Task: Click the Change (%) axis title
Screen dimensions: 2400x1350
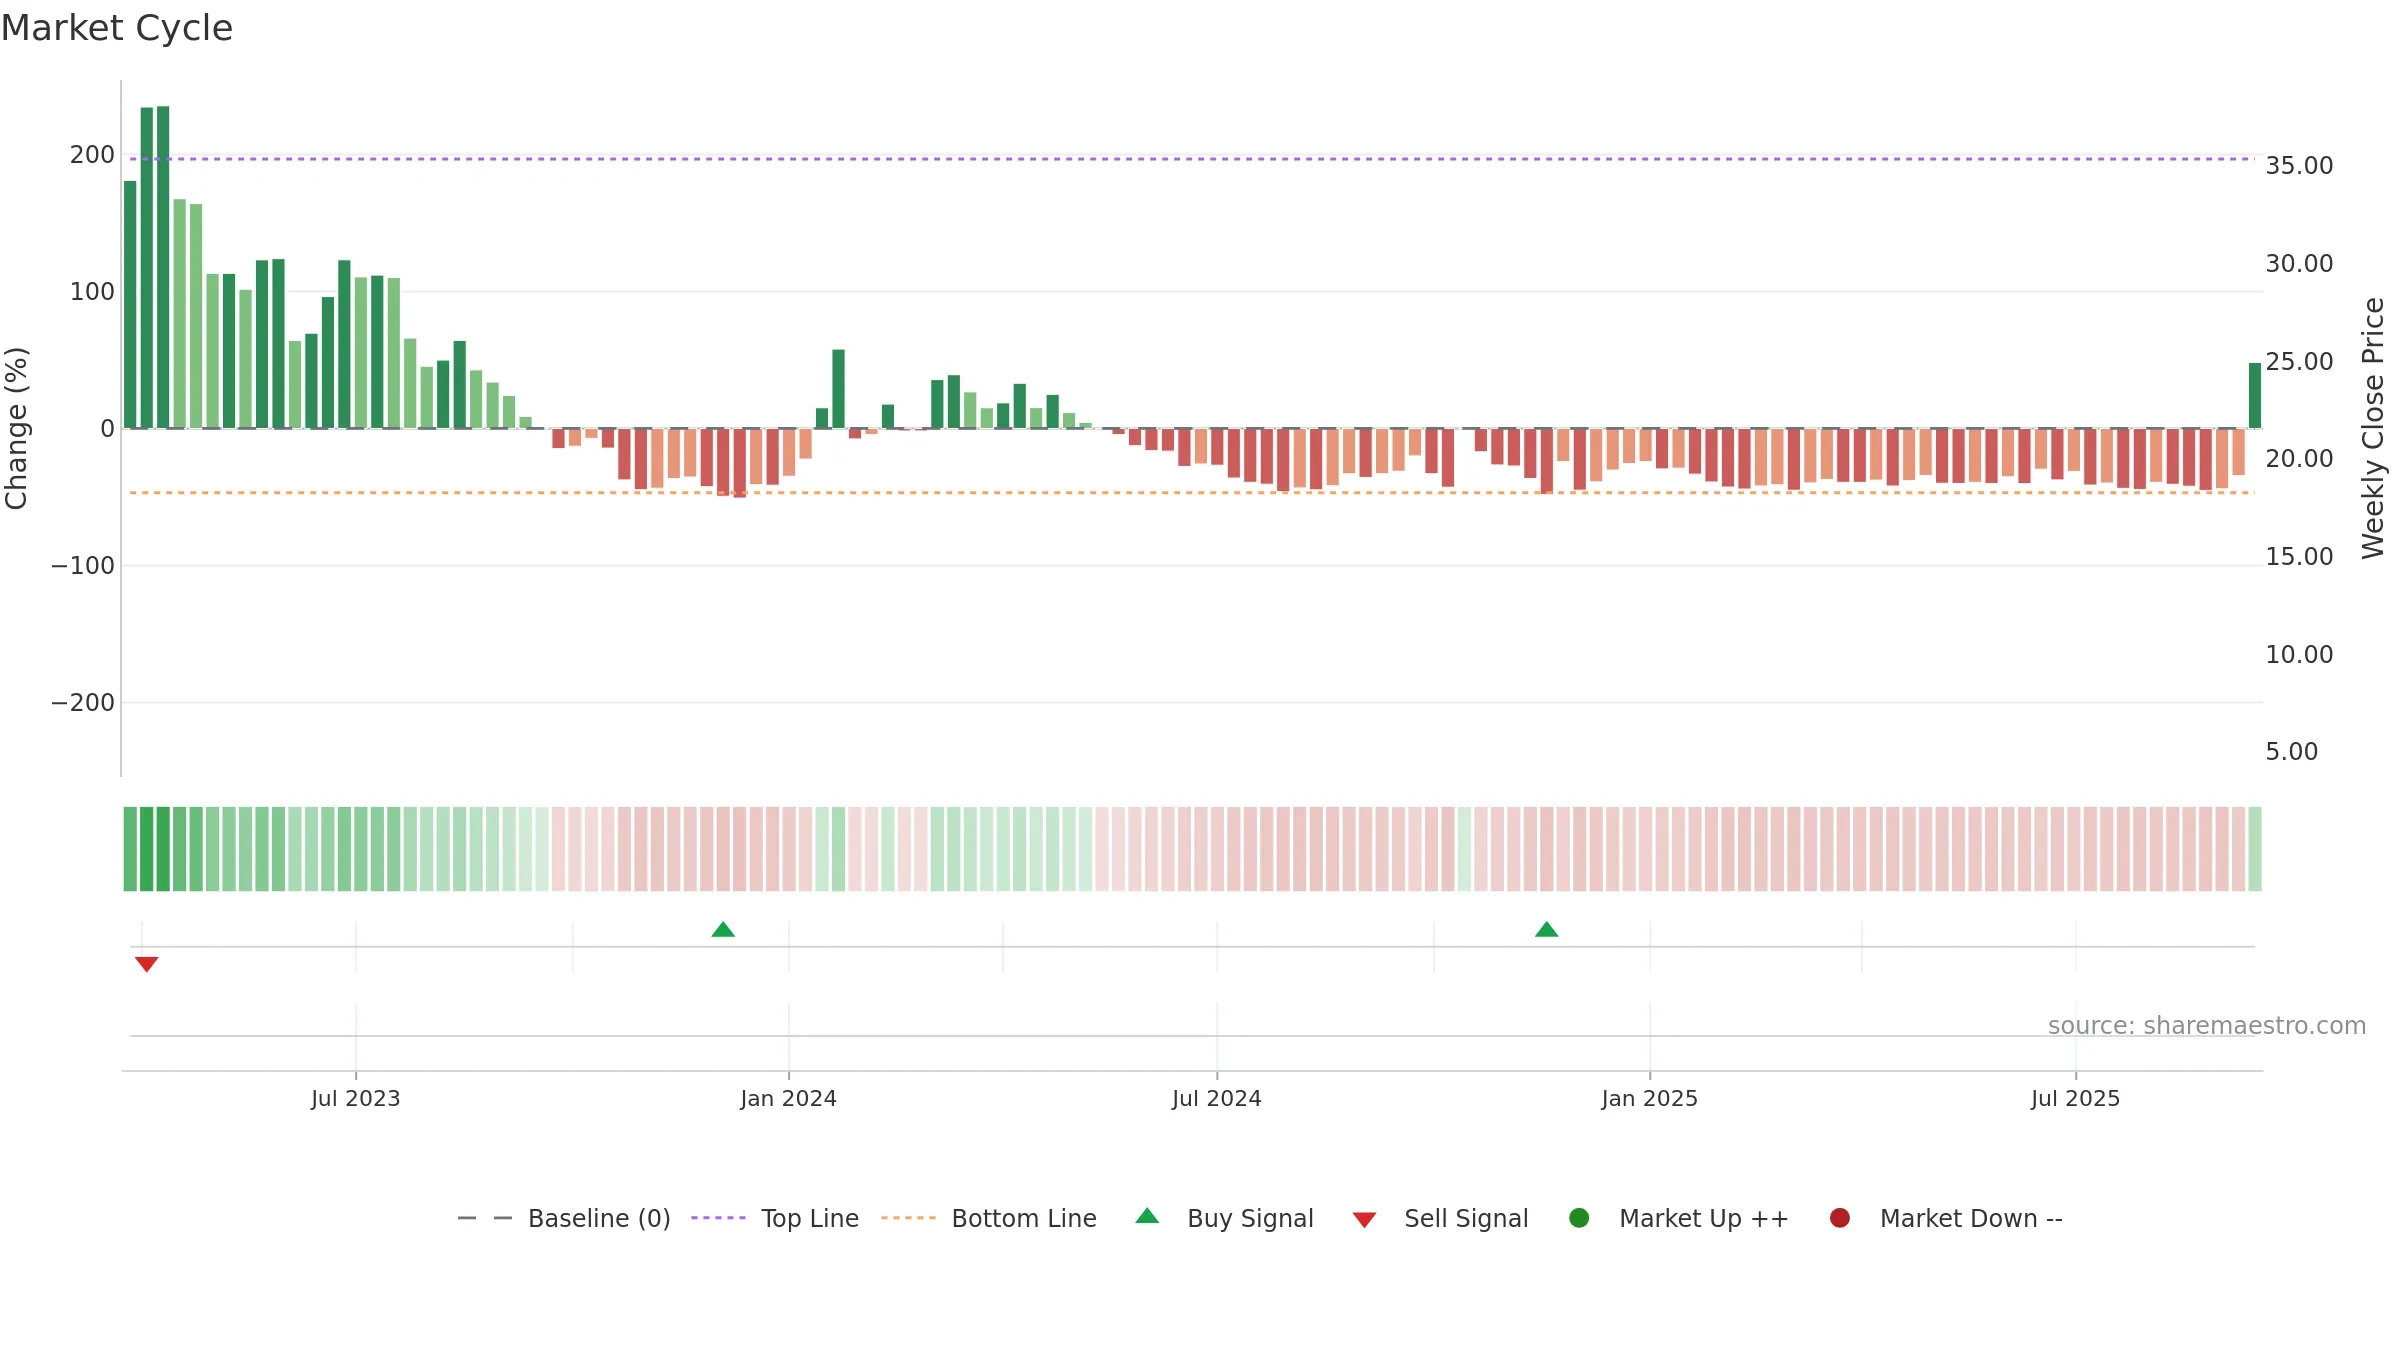Action: click(16, 428)
